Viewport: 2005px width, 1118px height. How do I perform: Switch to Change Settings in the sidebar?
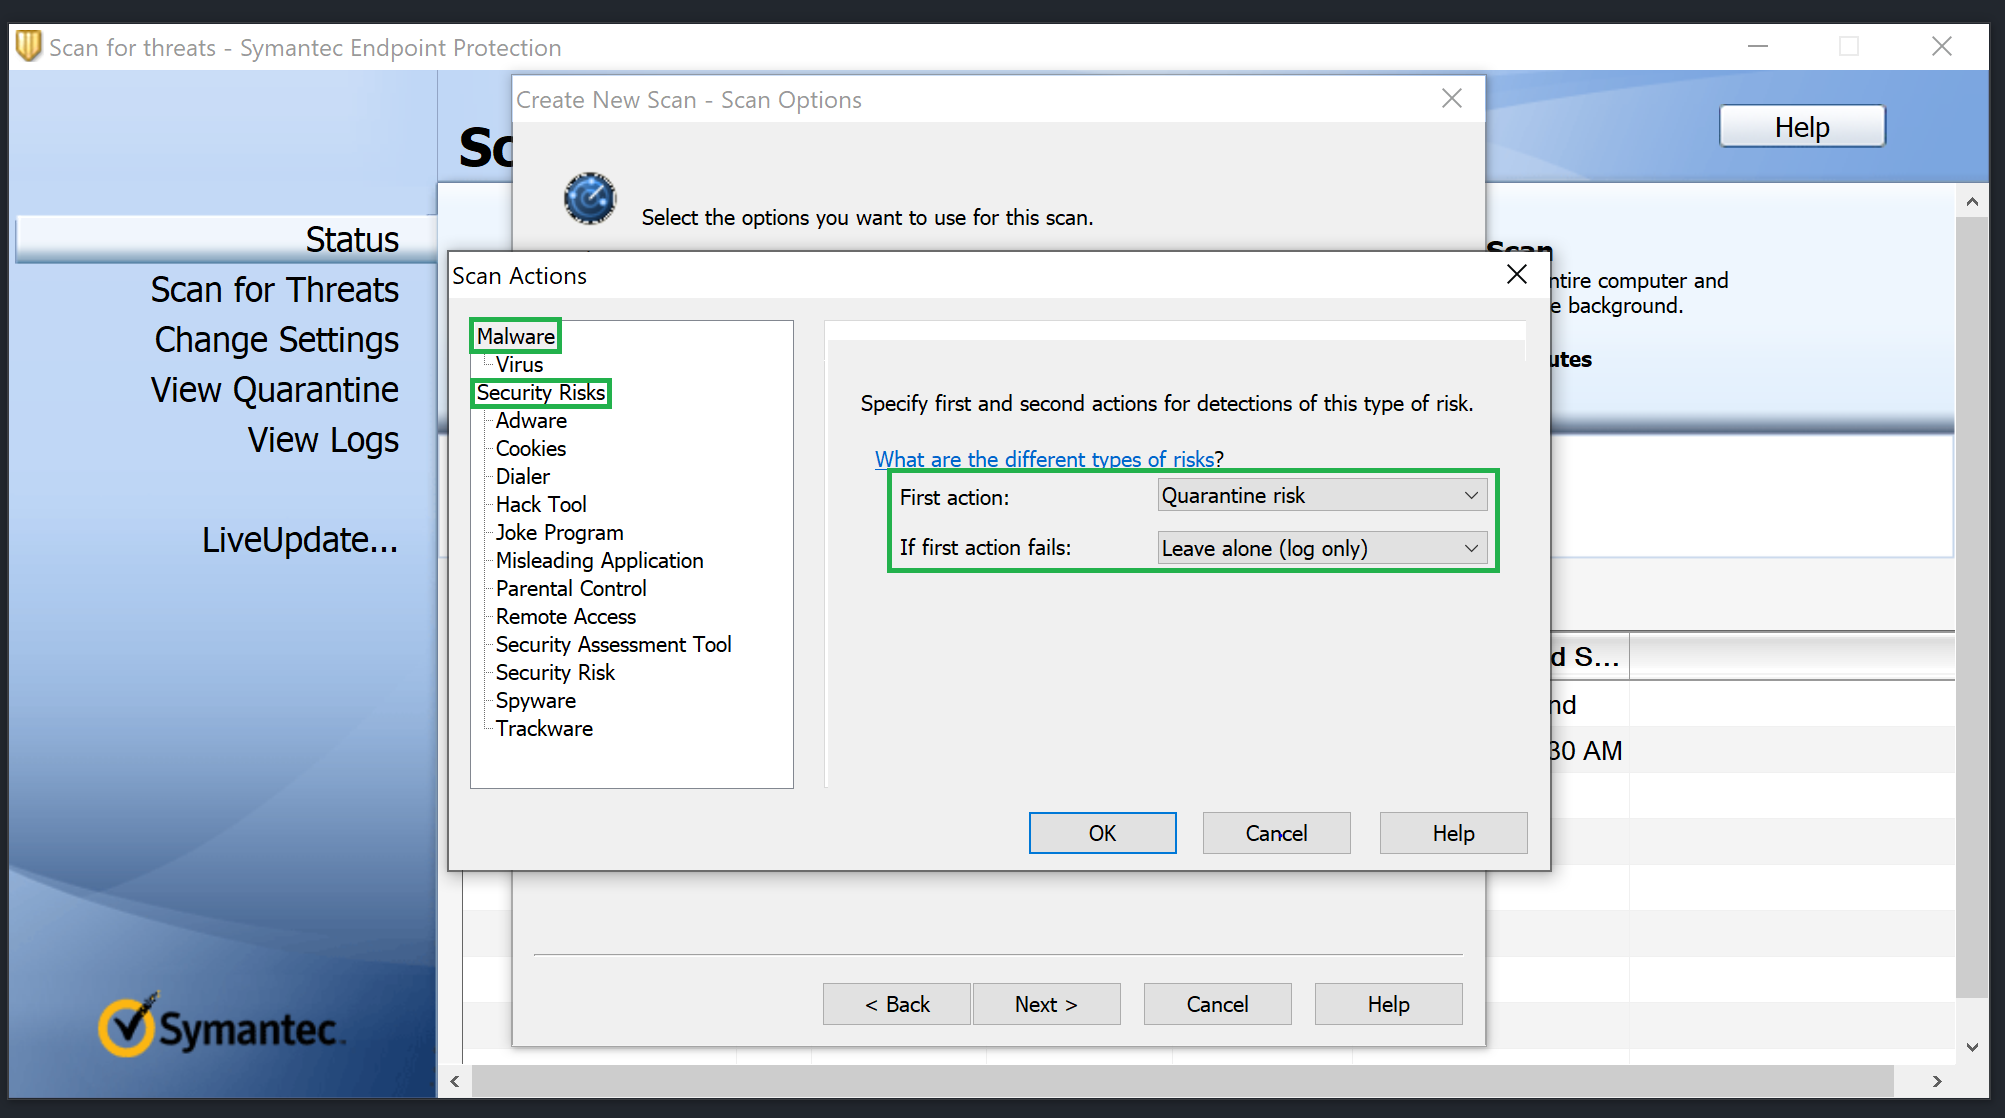[x=276, y=339]
